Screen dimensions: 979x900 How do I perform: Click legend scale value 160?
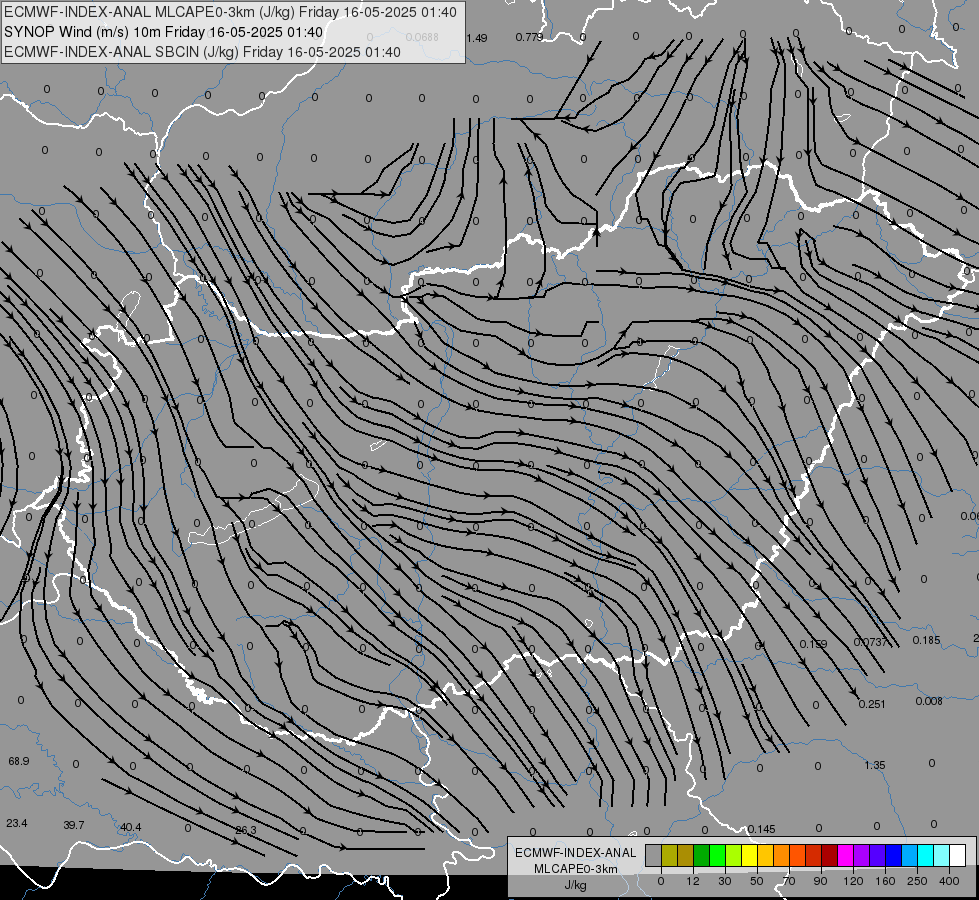pos(885,881)
